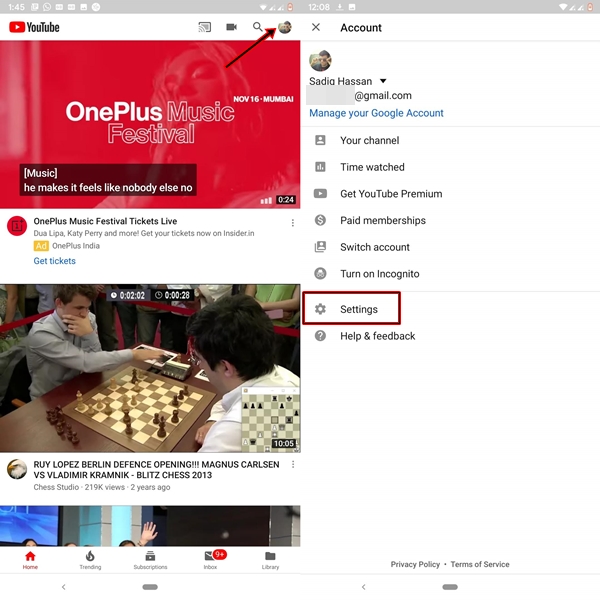Tap the OnePlus India advertiser name
600x600 pixels.
tap(76, 246)
